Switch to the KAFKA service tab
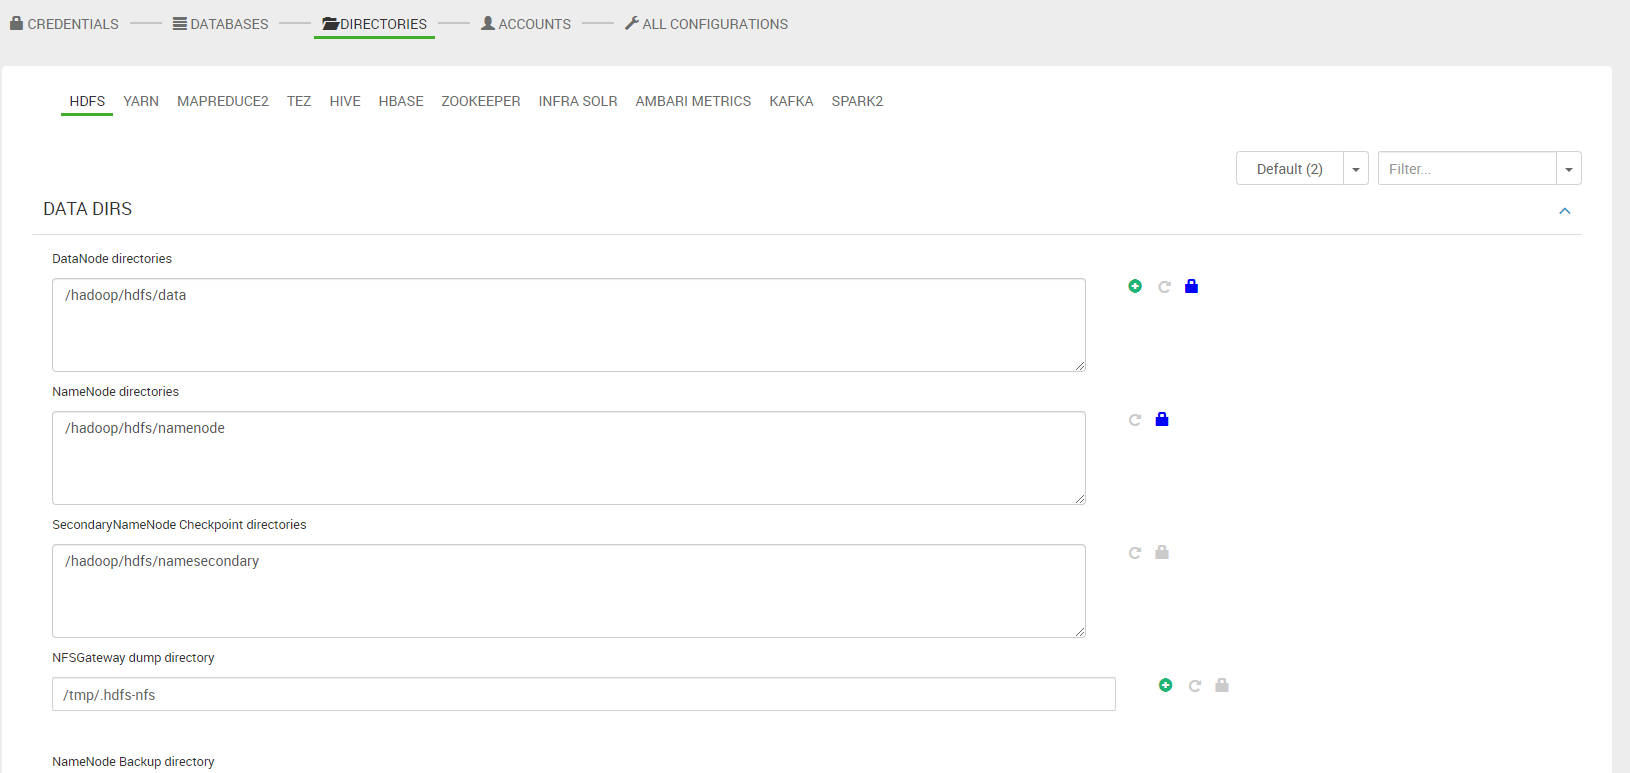Screen dimensions: 1630x773 tap(791, 101)
